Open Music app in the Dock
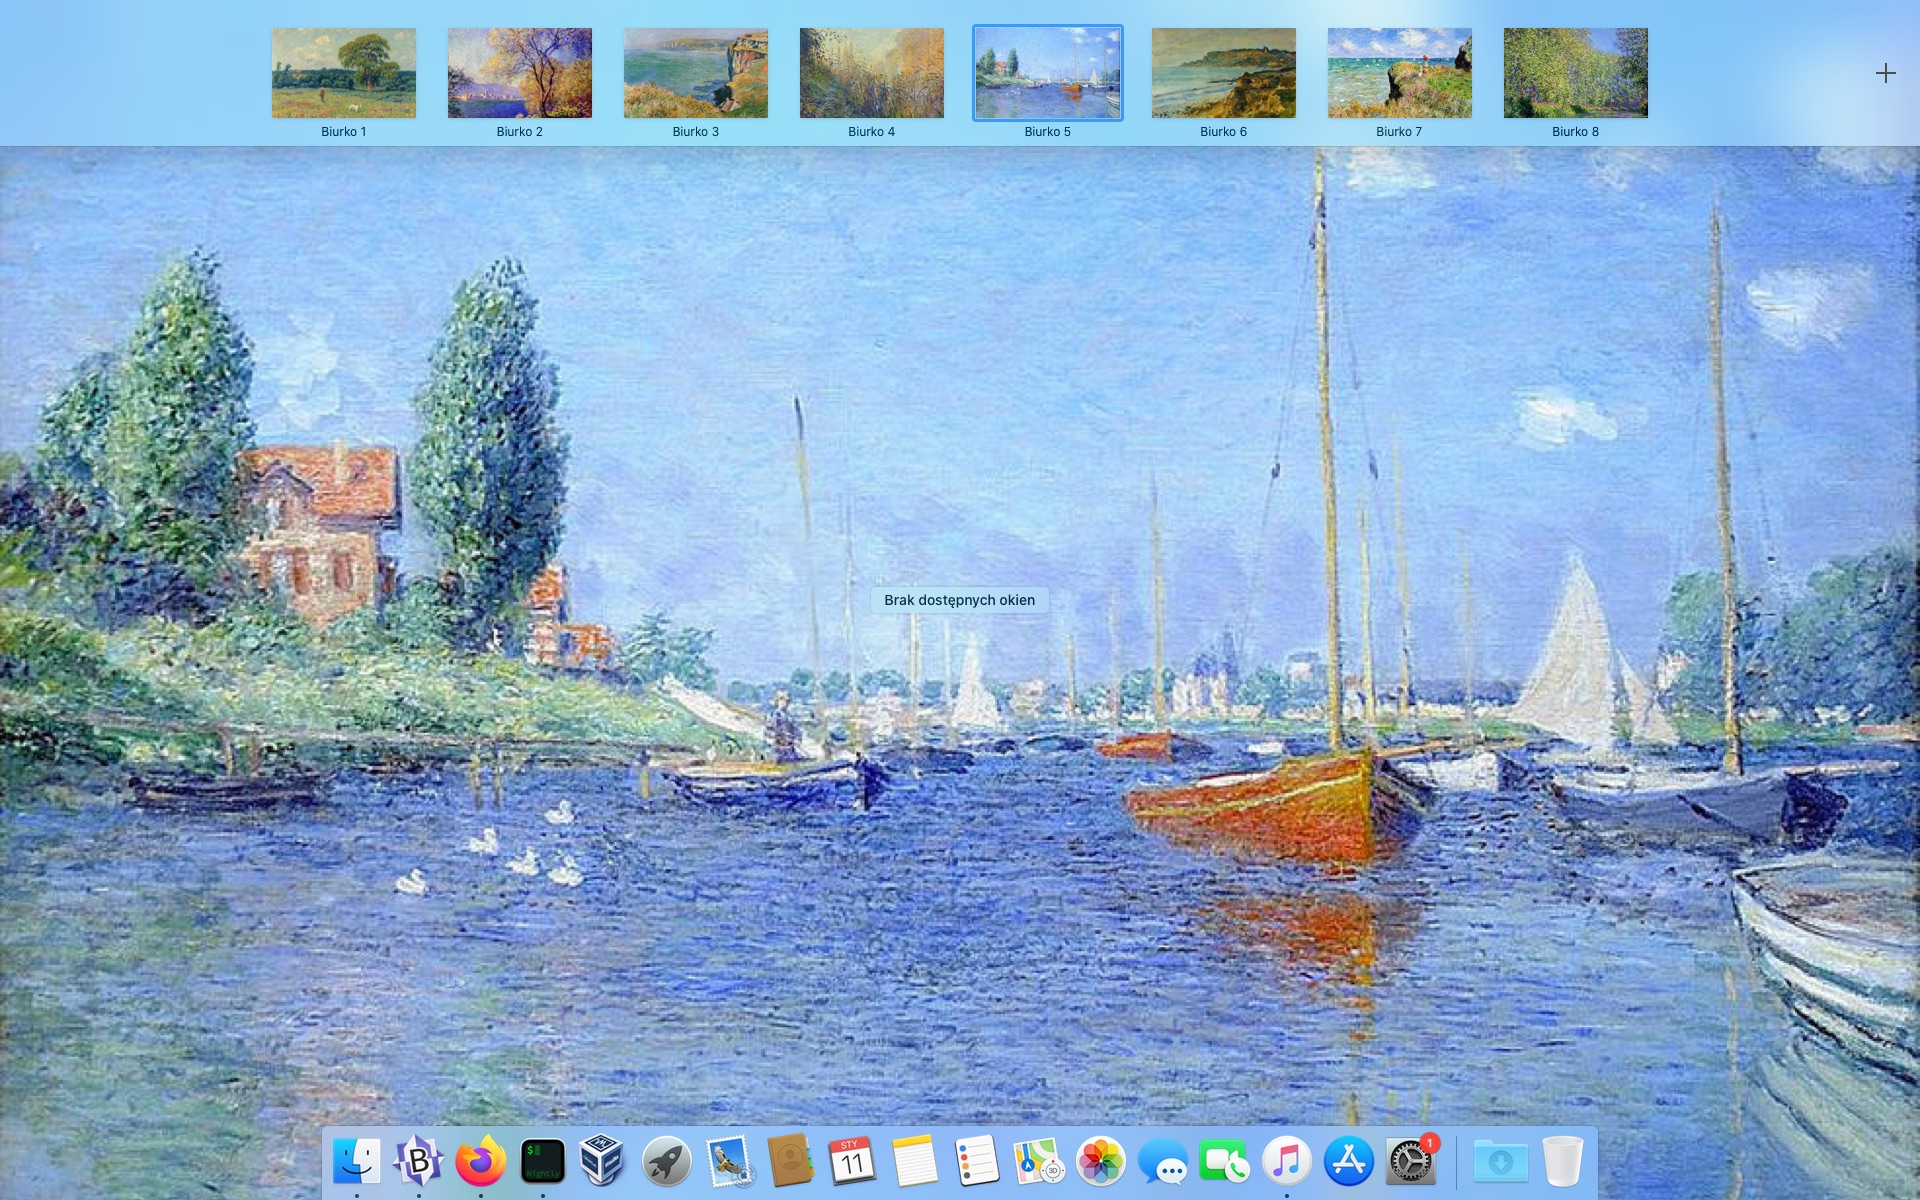 [1286, 1161]
